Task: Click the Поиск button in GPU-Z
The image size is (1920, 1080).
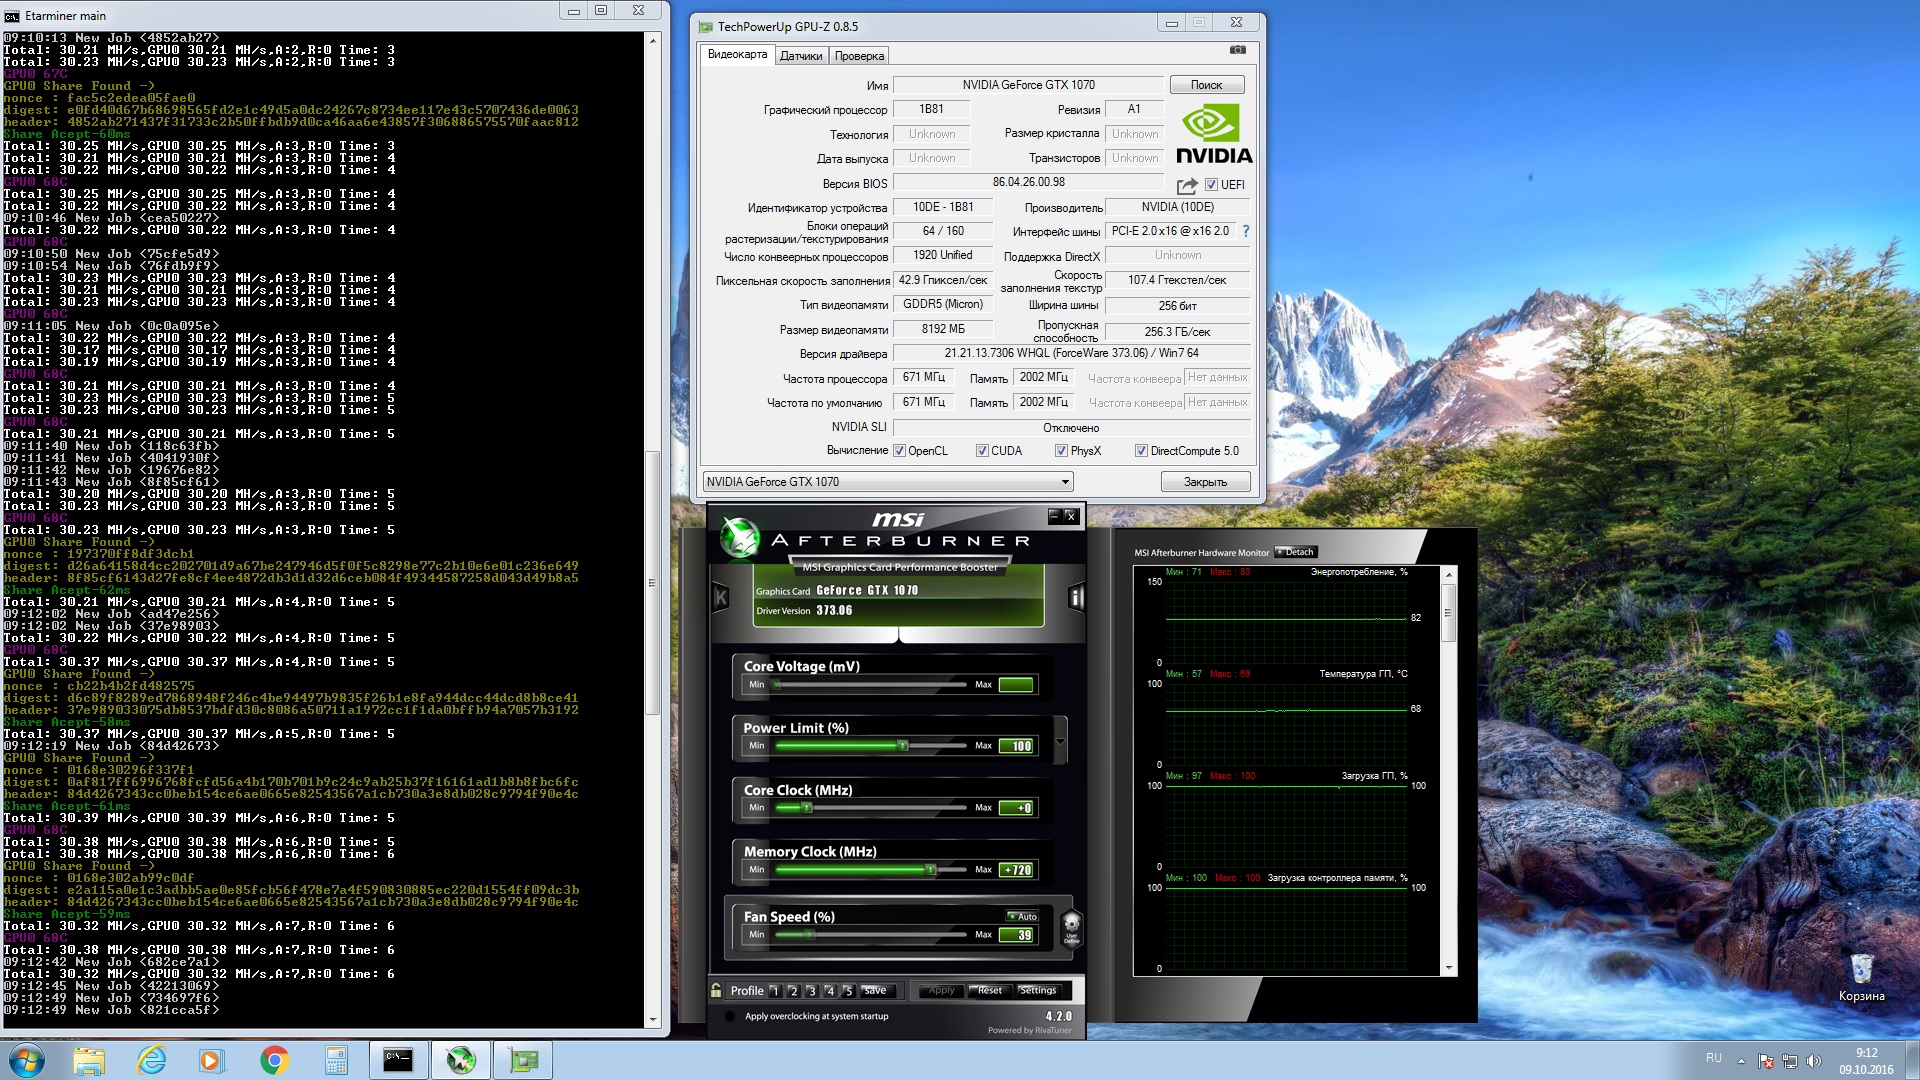Action: point(1206,85)
